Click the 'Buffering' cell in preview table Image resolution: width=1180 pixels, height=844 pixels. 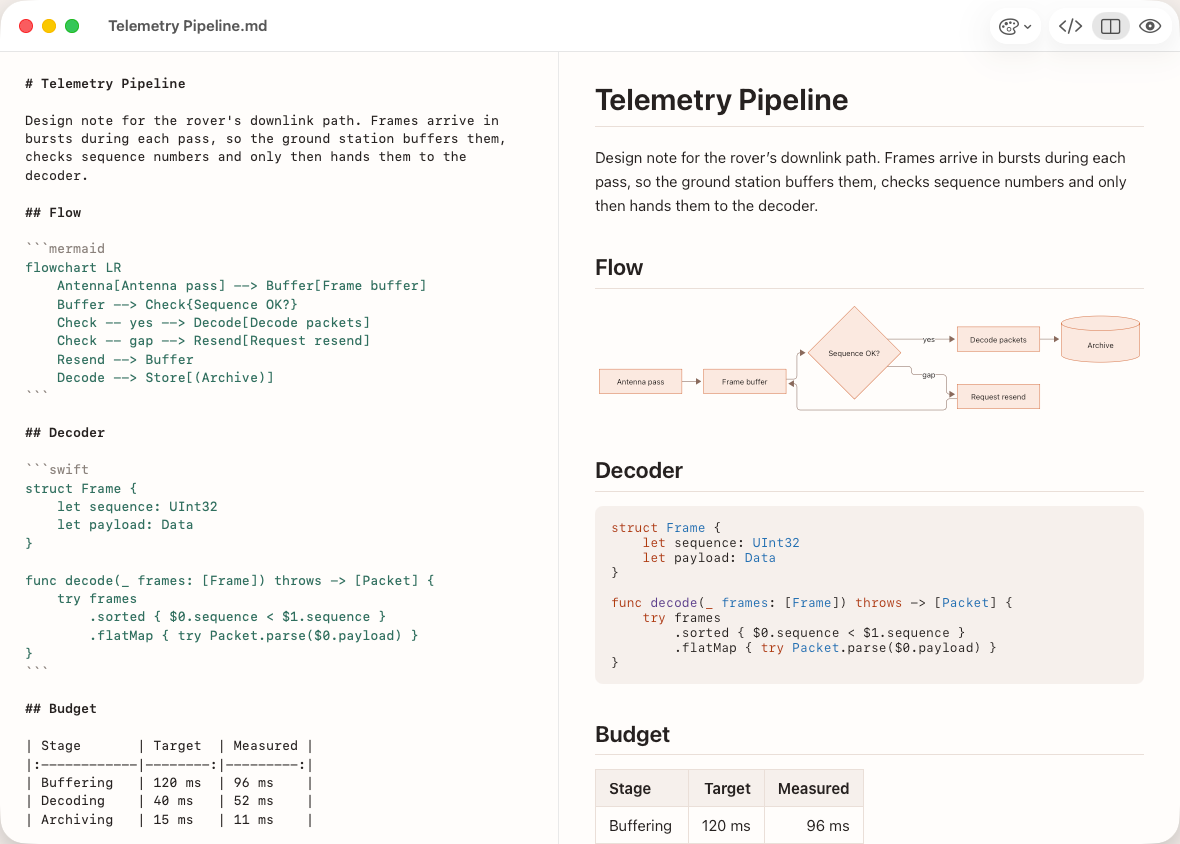(x=642, y=825)
